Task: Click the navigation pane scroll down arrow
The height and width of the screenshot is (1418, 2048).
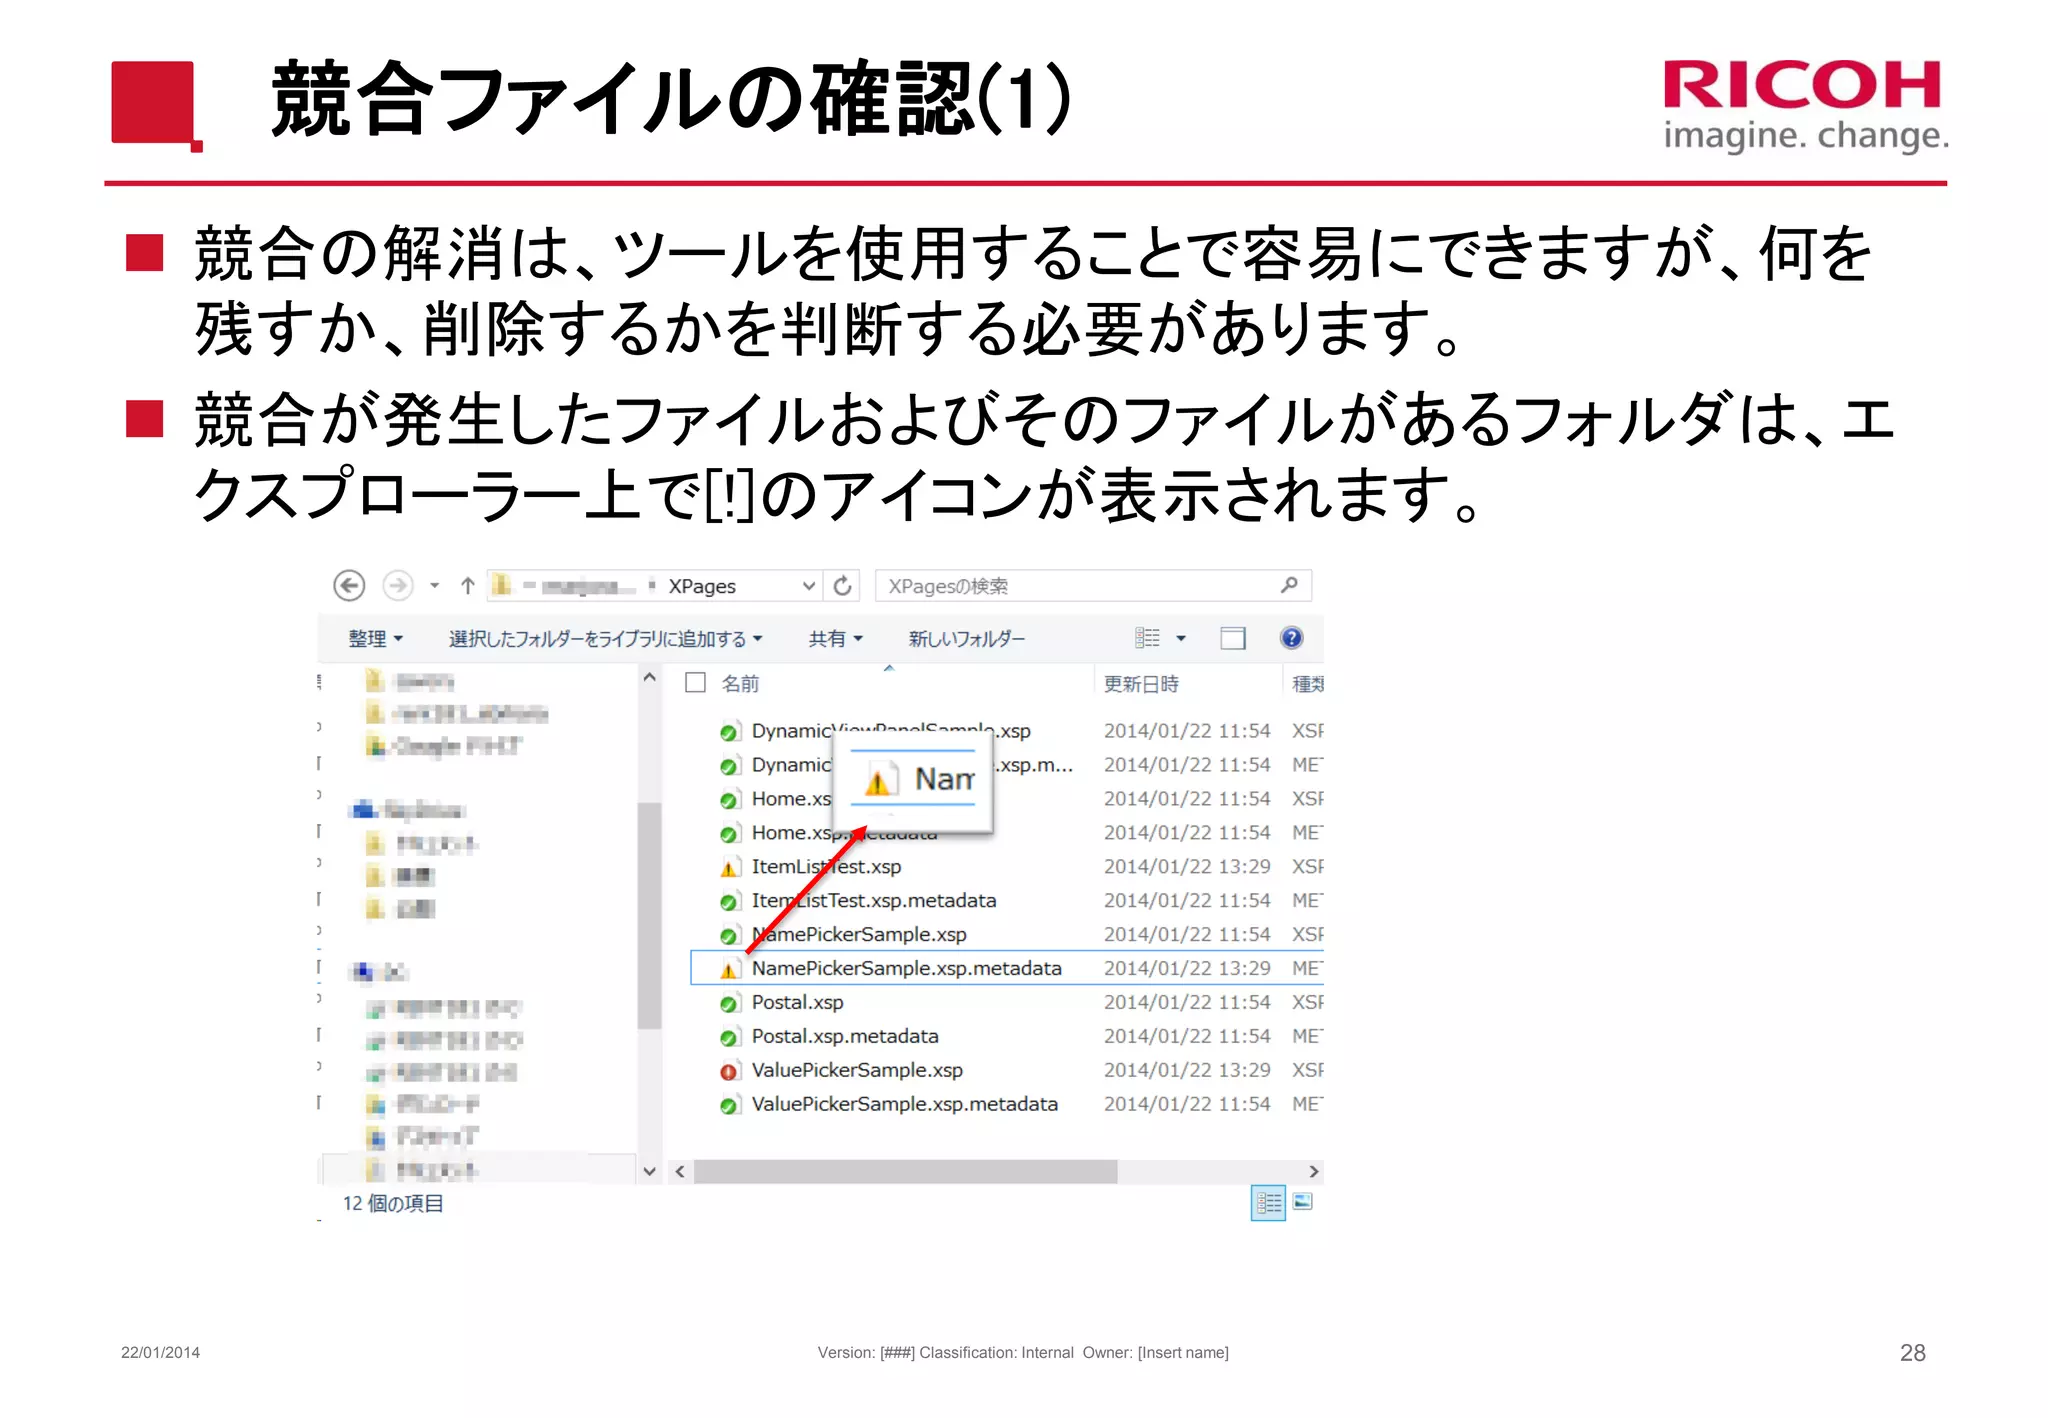Action: 650,1171
